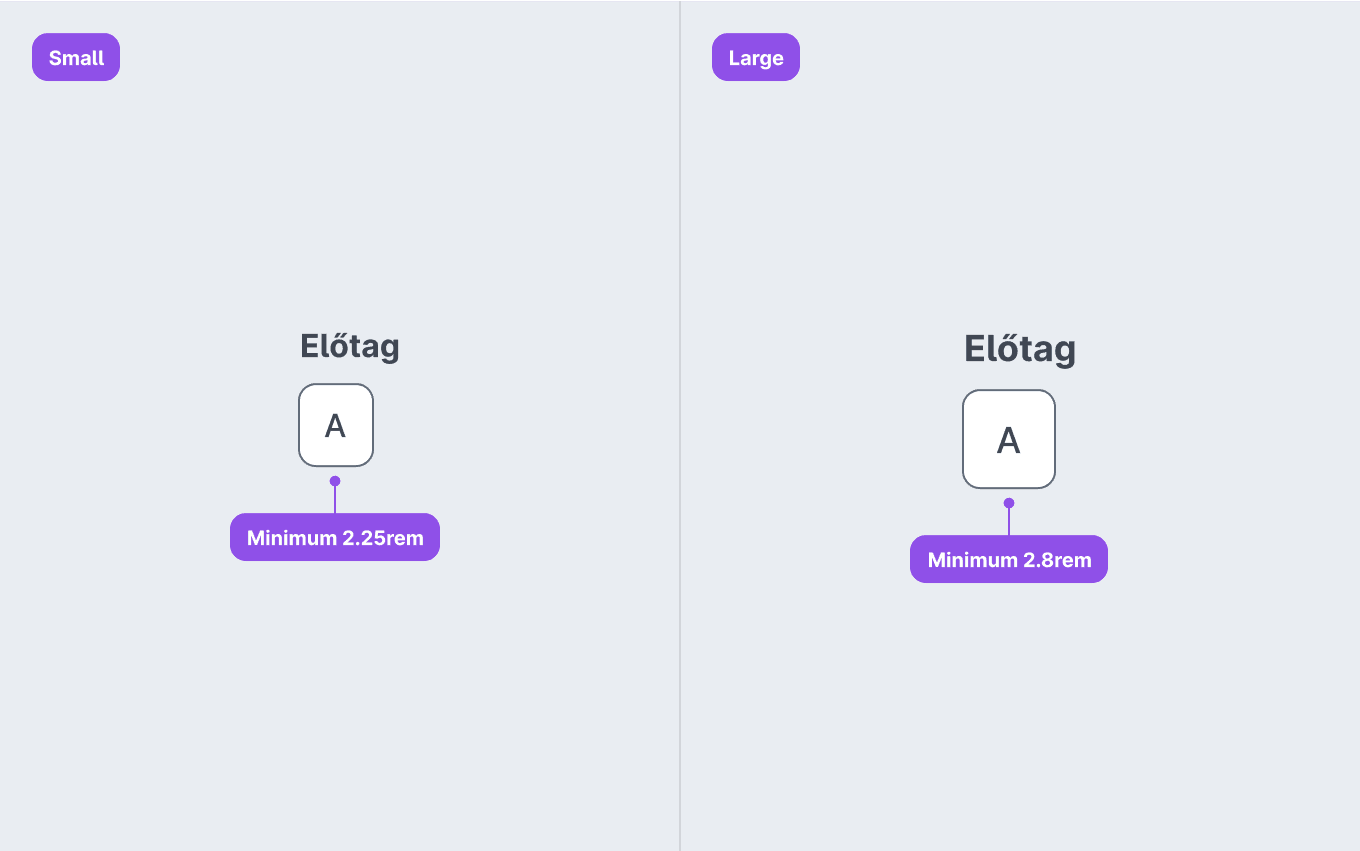
Task: Click the word Minimum in 2.25rem label
Action: point(292,538)
